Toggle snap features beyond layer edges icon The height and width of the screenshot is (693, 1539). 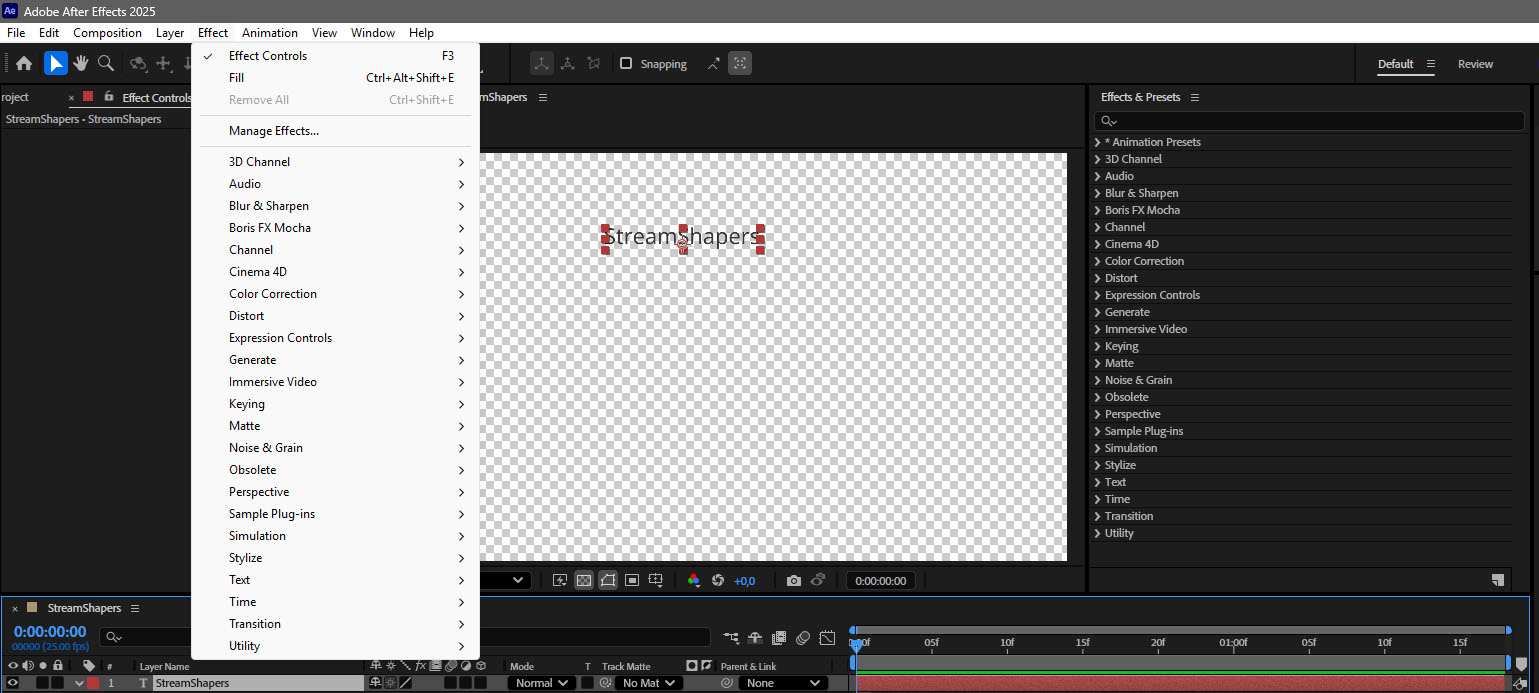[x=714, y=64]
